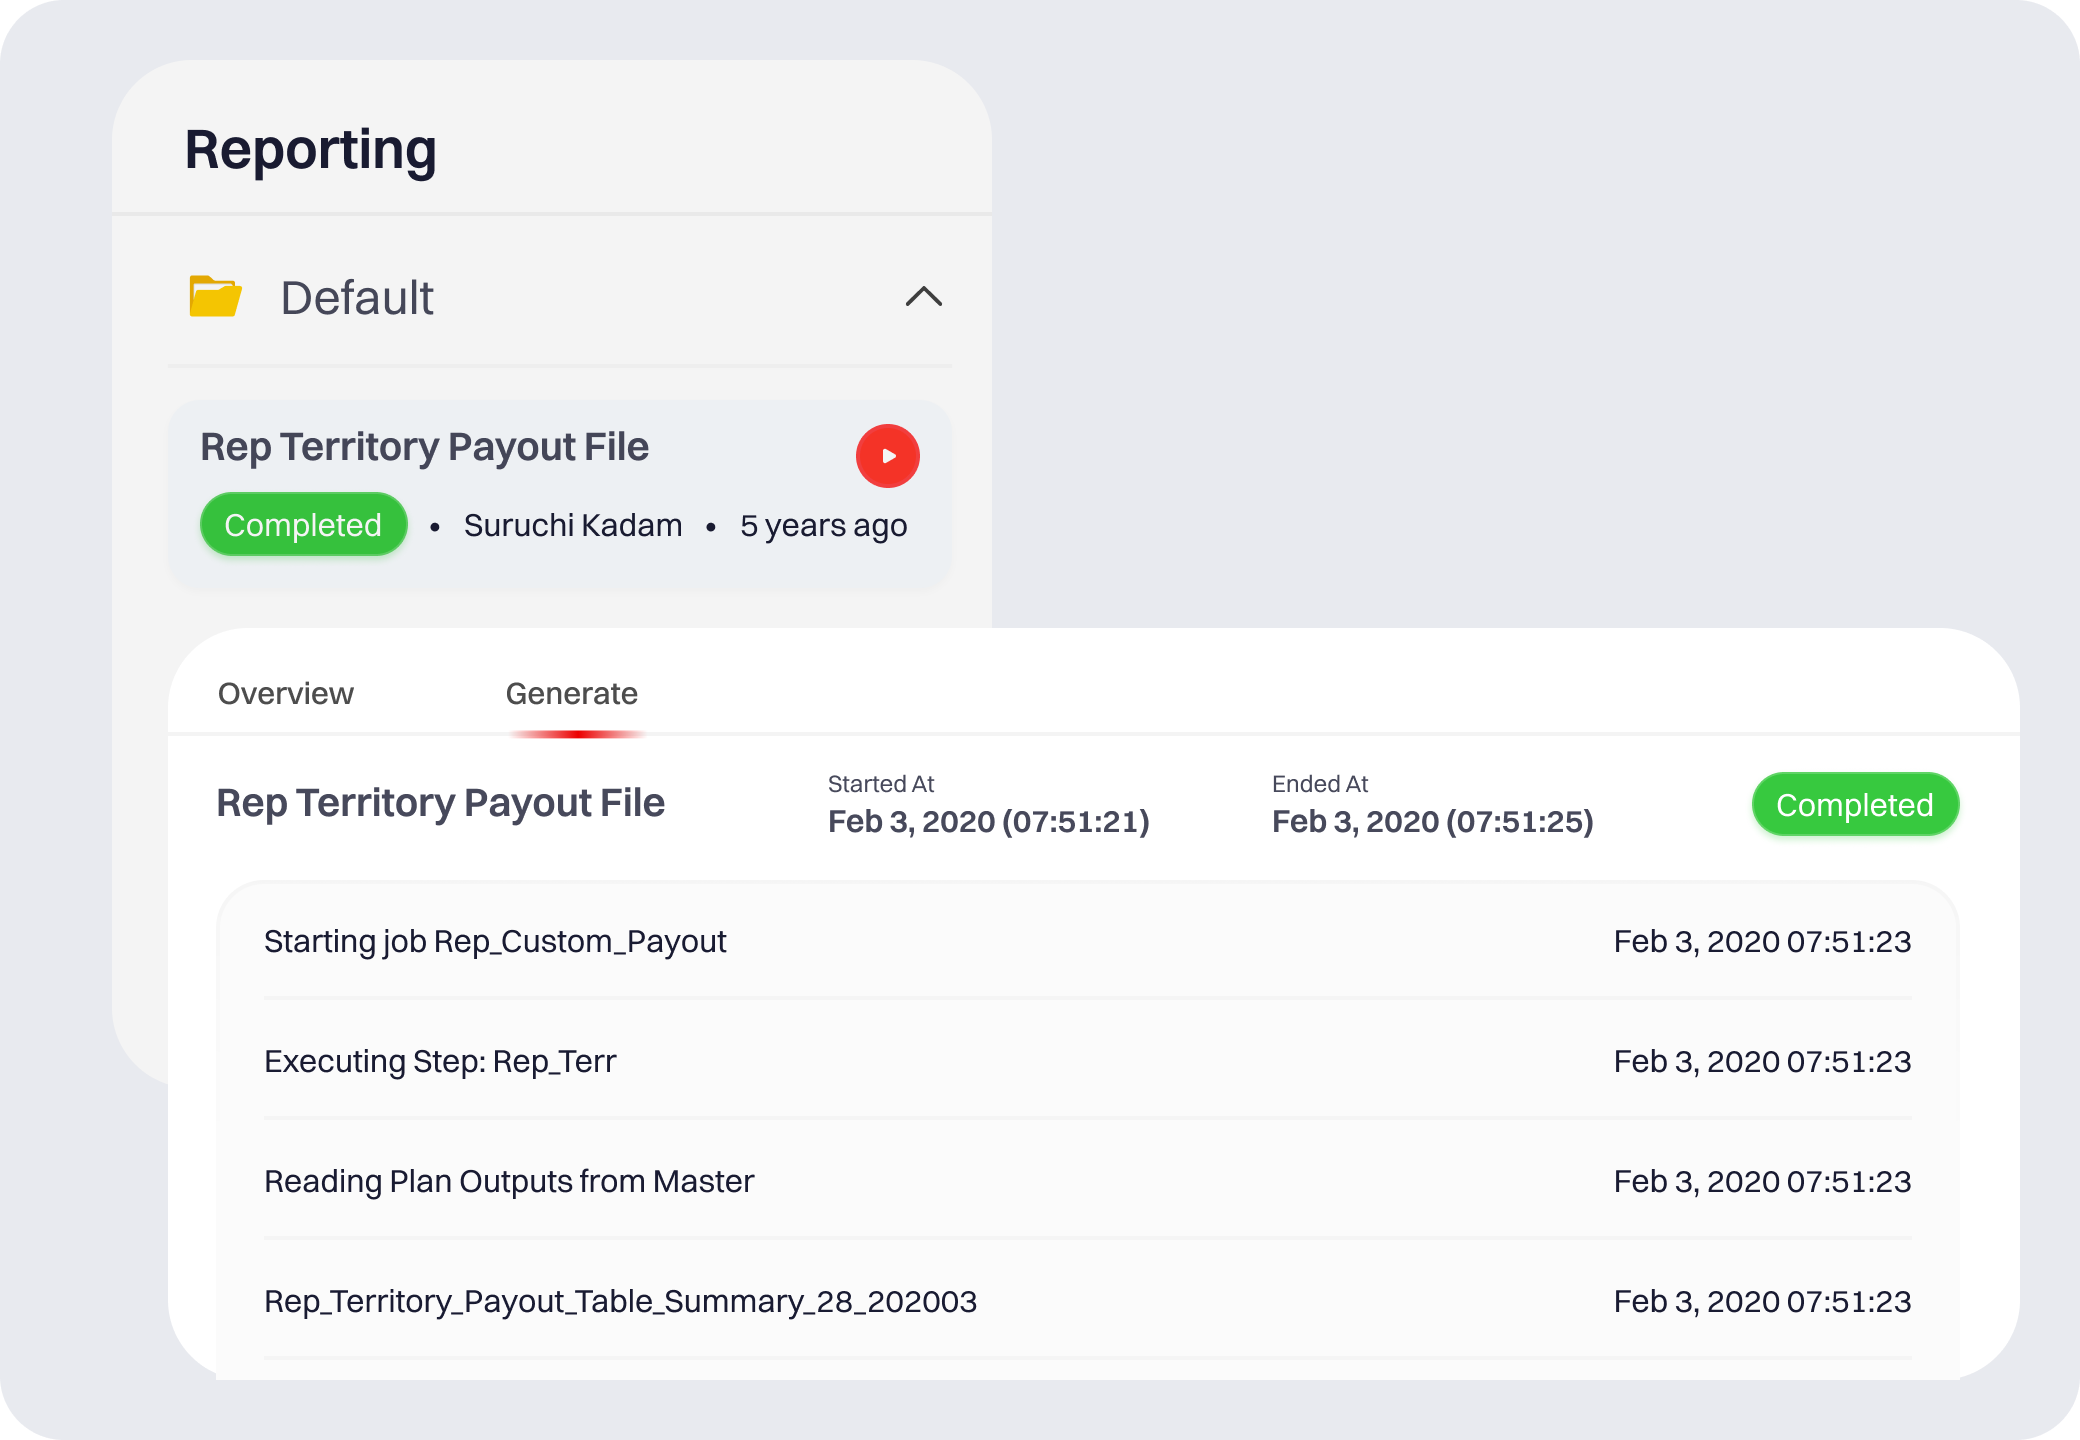This screenshot has width=2080, height=1440.
Task: Click Suruchi Kadam author name
Action: (572, 525)
